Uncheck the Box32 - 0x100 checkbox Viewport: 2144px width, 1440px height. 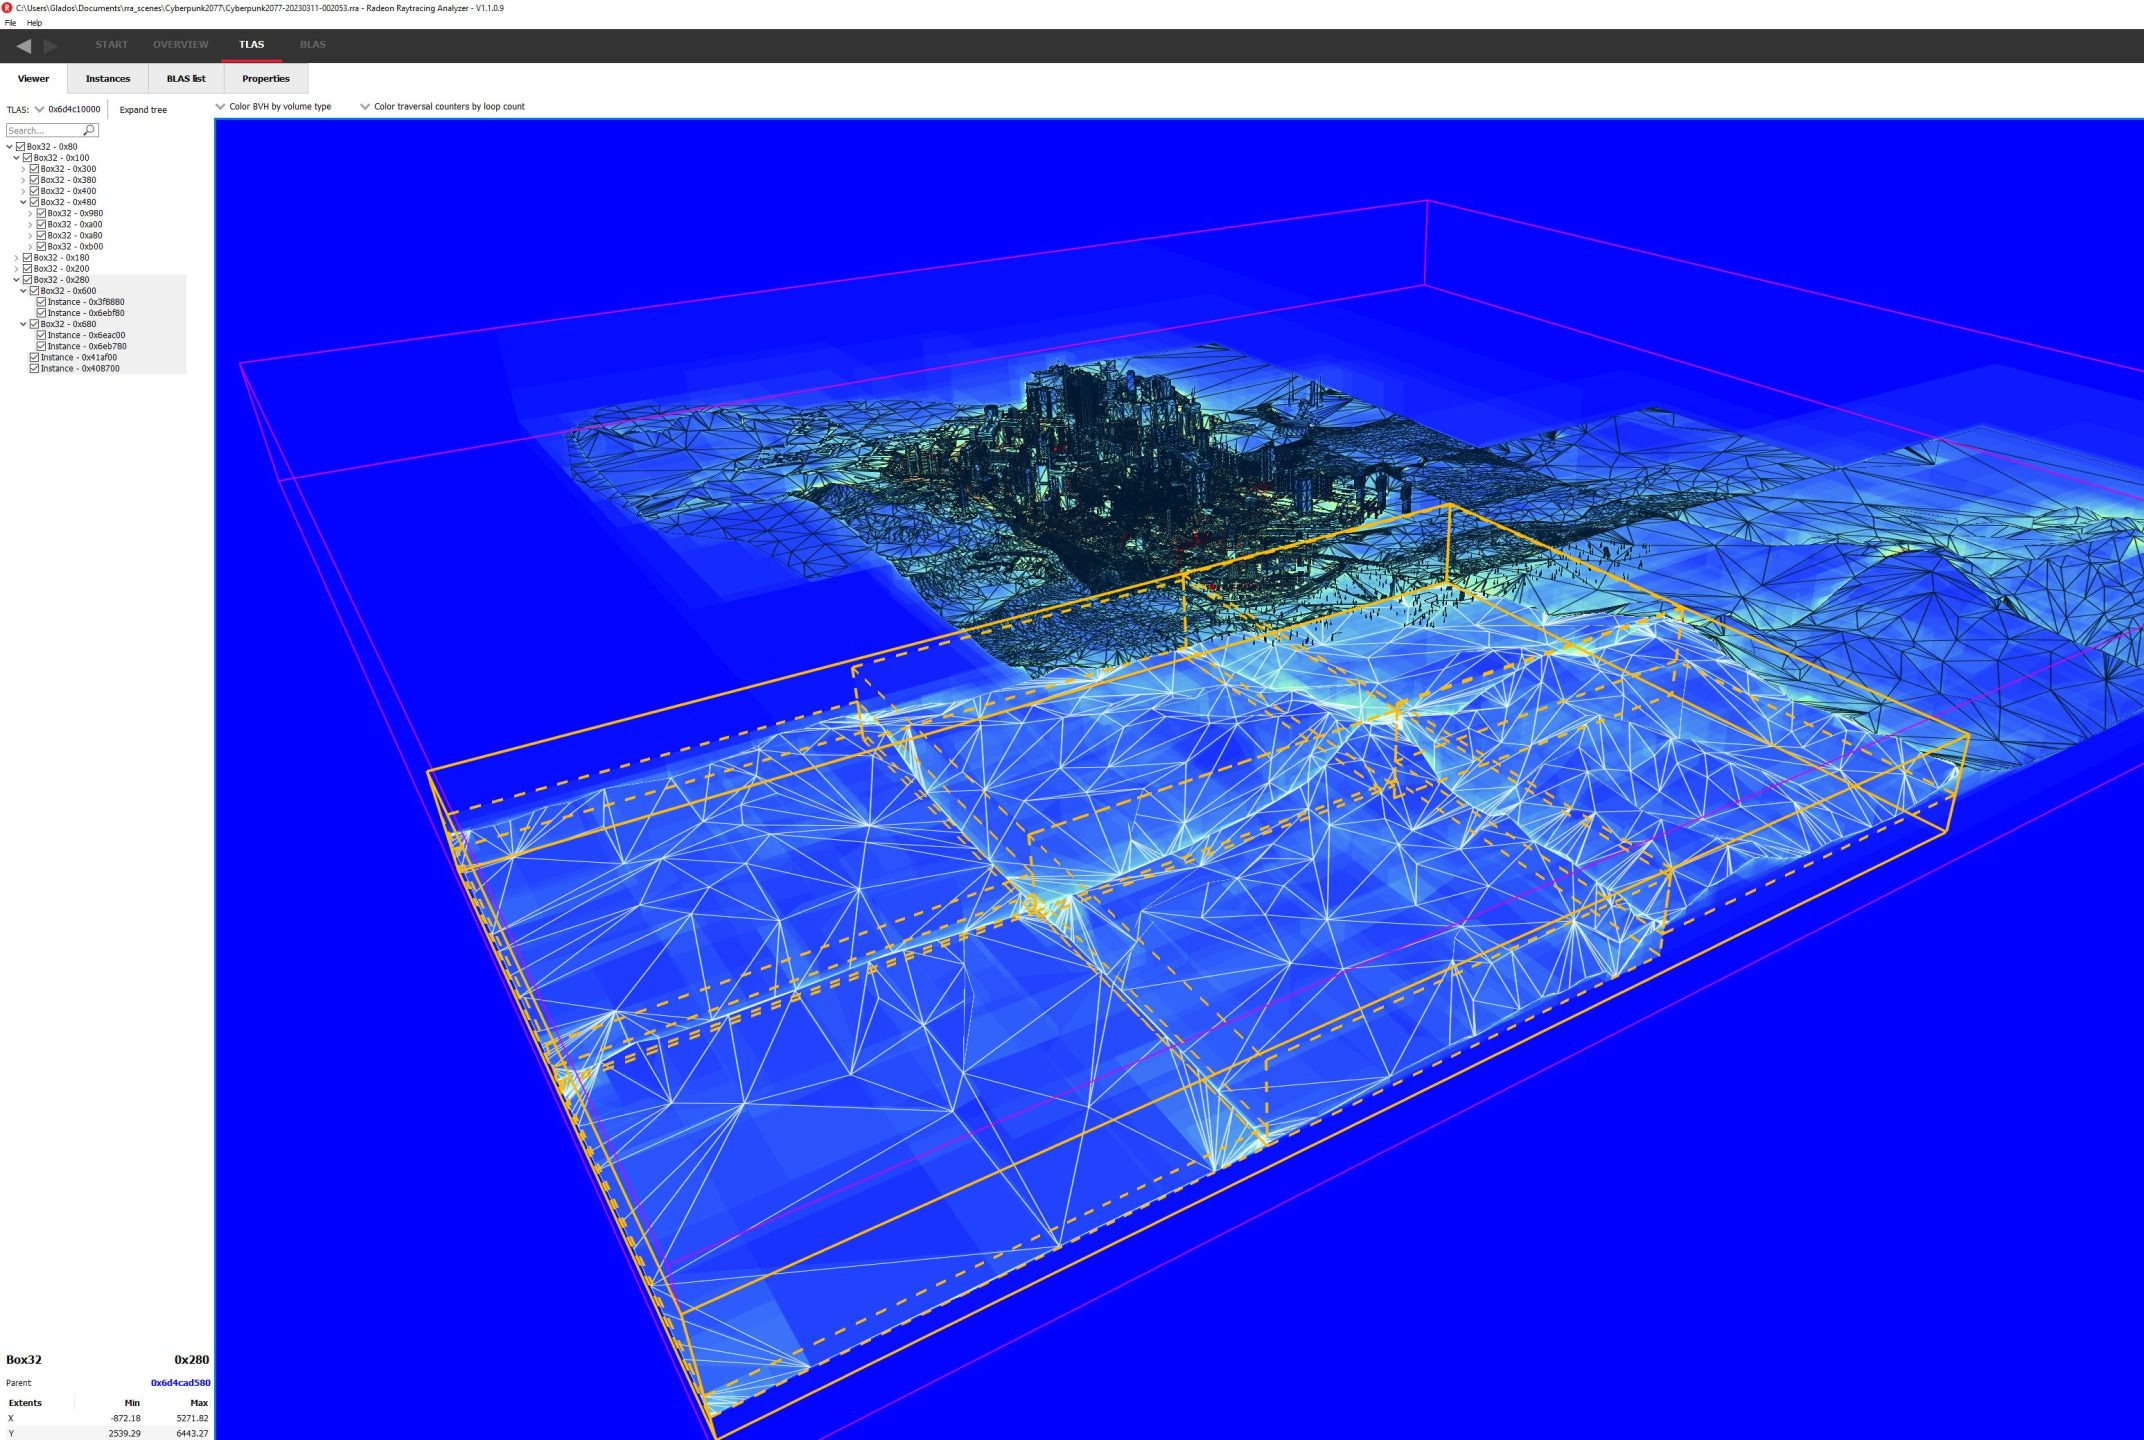point(27,158)
